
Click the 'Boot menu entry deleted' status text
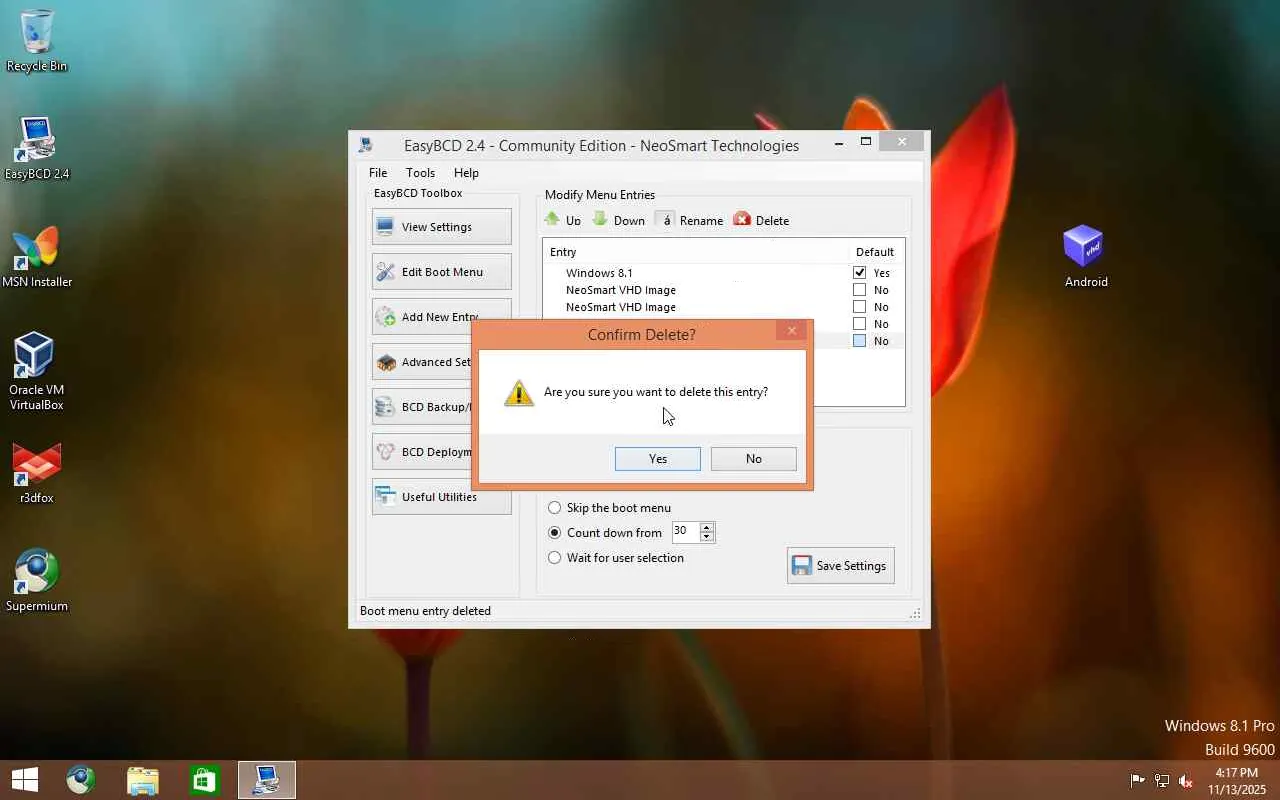pos(425,611)
